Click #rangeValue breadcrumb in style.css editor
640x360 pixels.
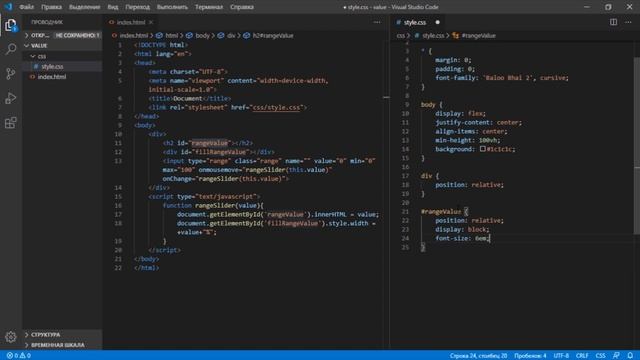(x=474, y=36)
